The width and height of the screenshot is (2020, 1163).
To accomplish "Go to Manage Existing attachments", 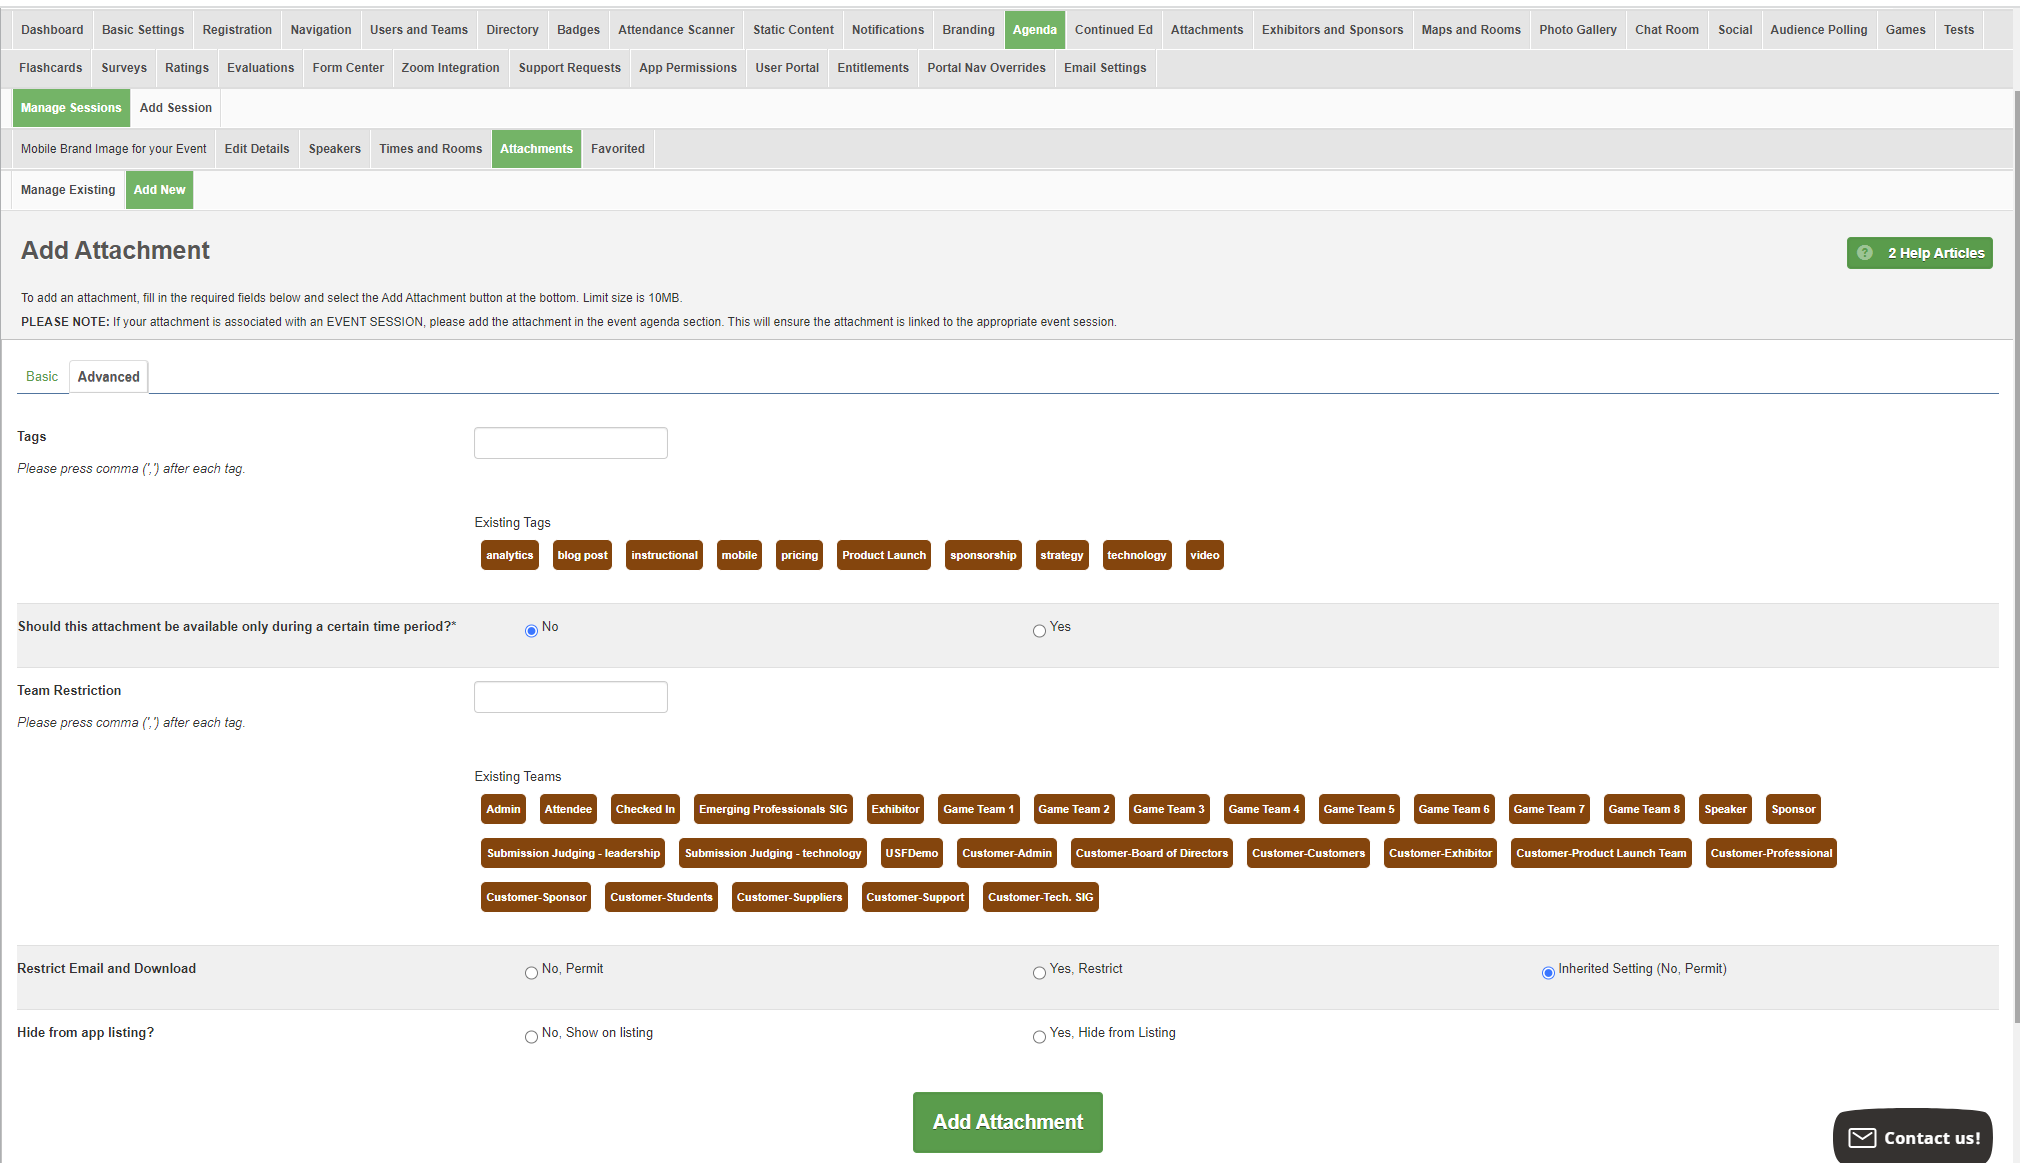I will pyautogui.click(x=68, y=190).
